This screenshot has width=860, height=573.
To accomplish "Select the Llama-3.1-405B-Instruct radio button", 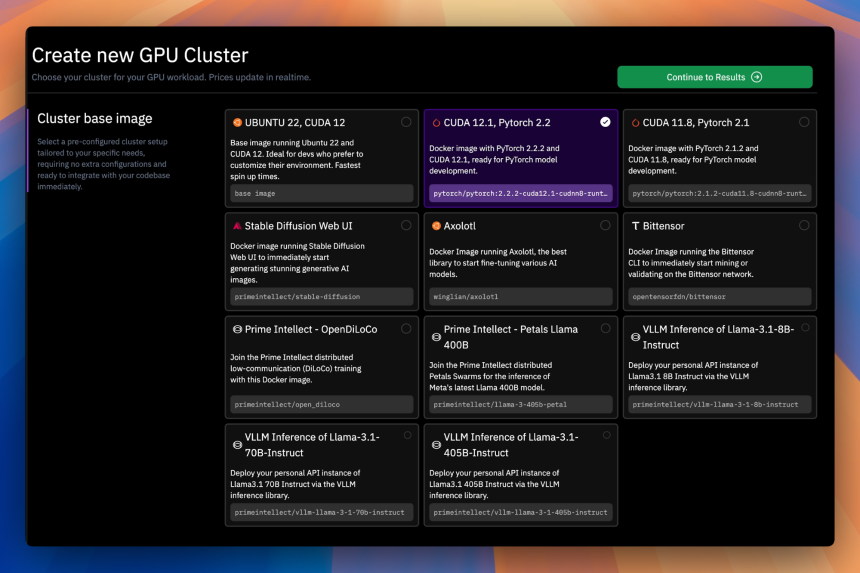I will coord(607,435).
